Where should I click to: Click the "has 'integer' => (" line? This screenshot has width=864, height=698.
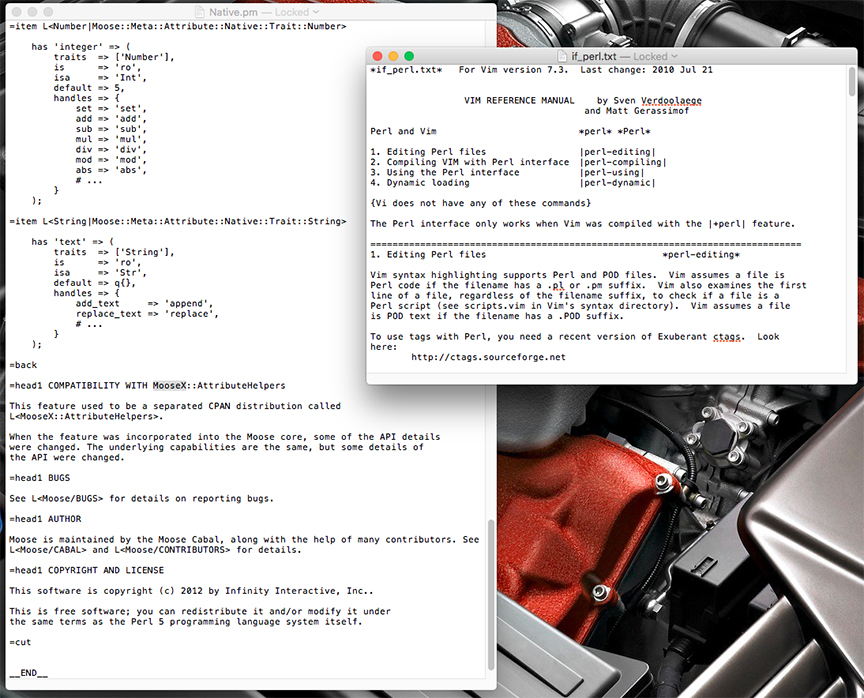pos(81,47)
